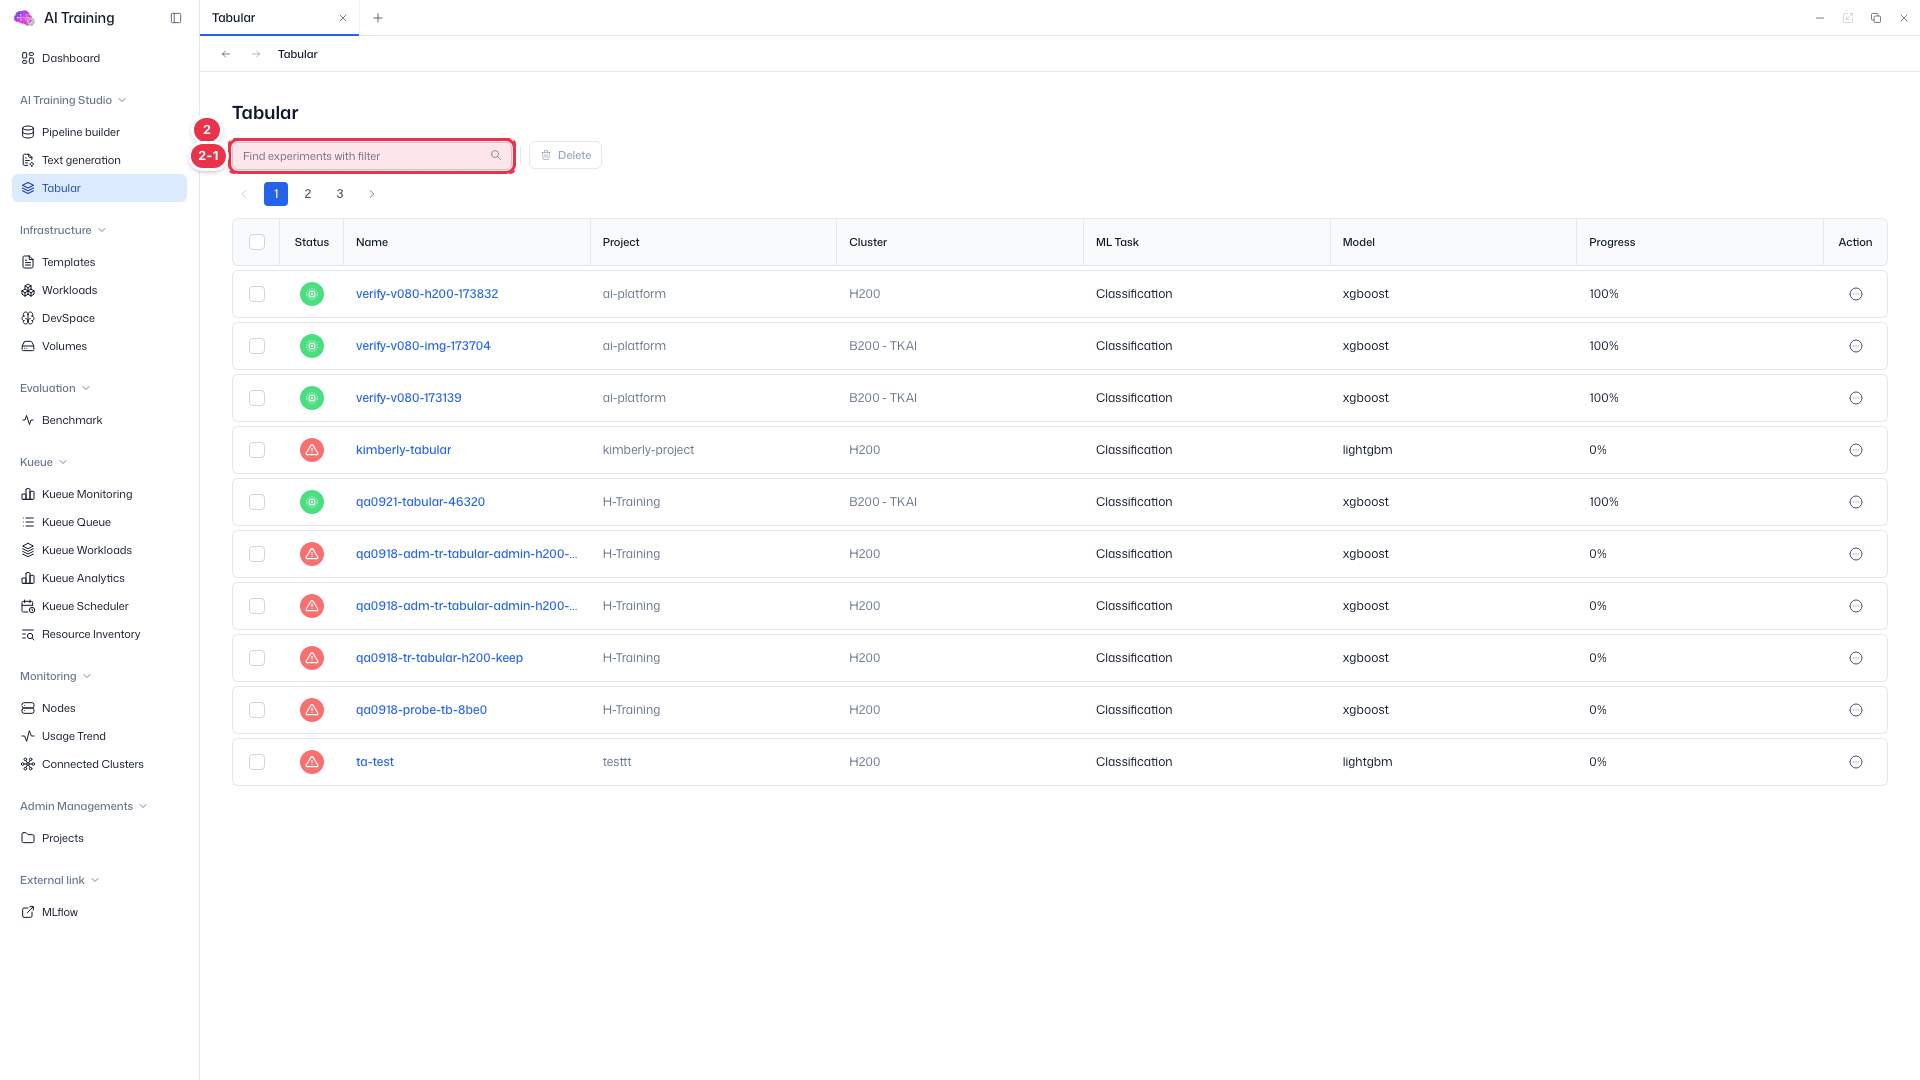Click the success status icon of qa0921-tabular-46320
The image size is (1920, 1080).
click(x=312, y=502)
